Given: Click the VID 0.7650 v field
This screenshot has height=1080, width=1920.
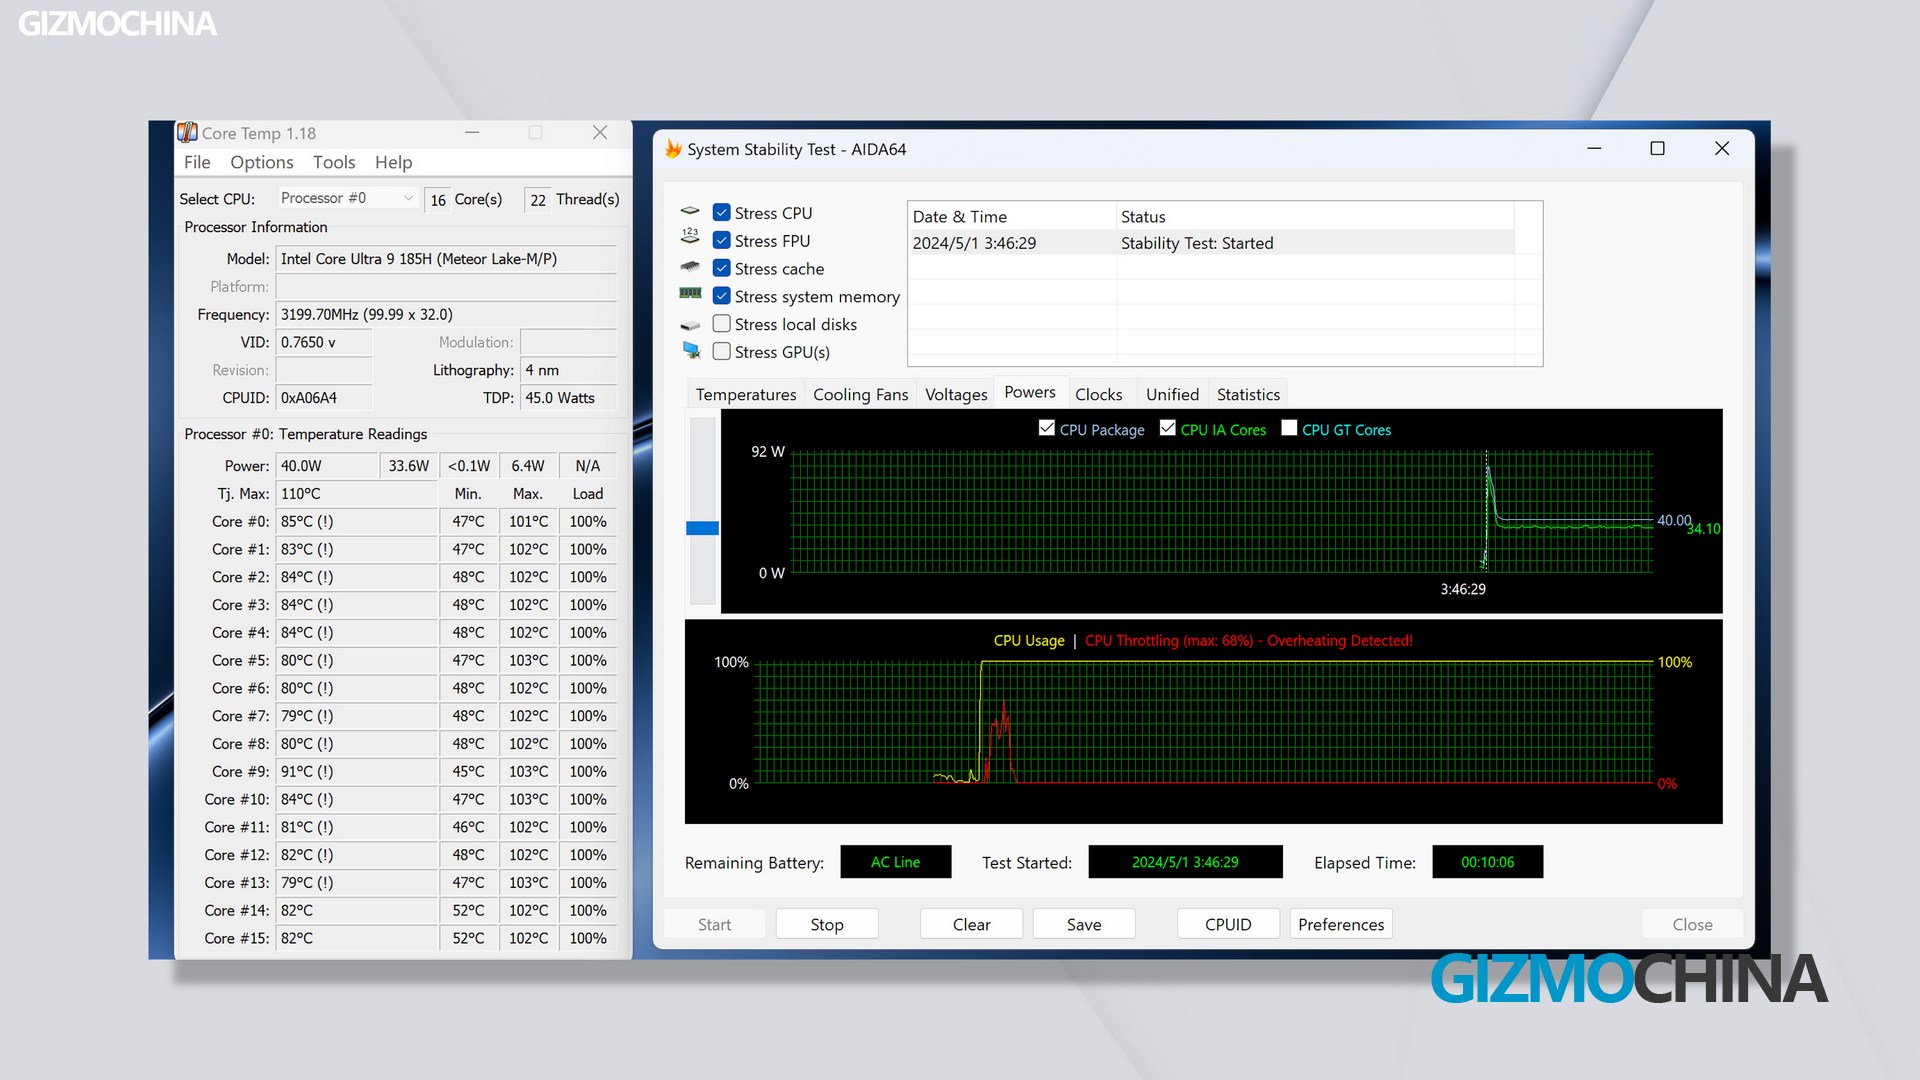Looking at the screenshot, I should click(x=324, y=342).
